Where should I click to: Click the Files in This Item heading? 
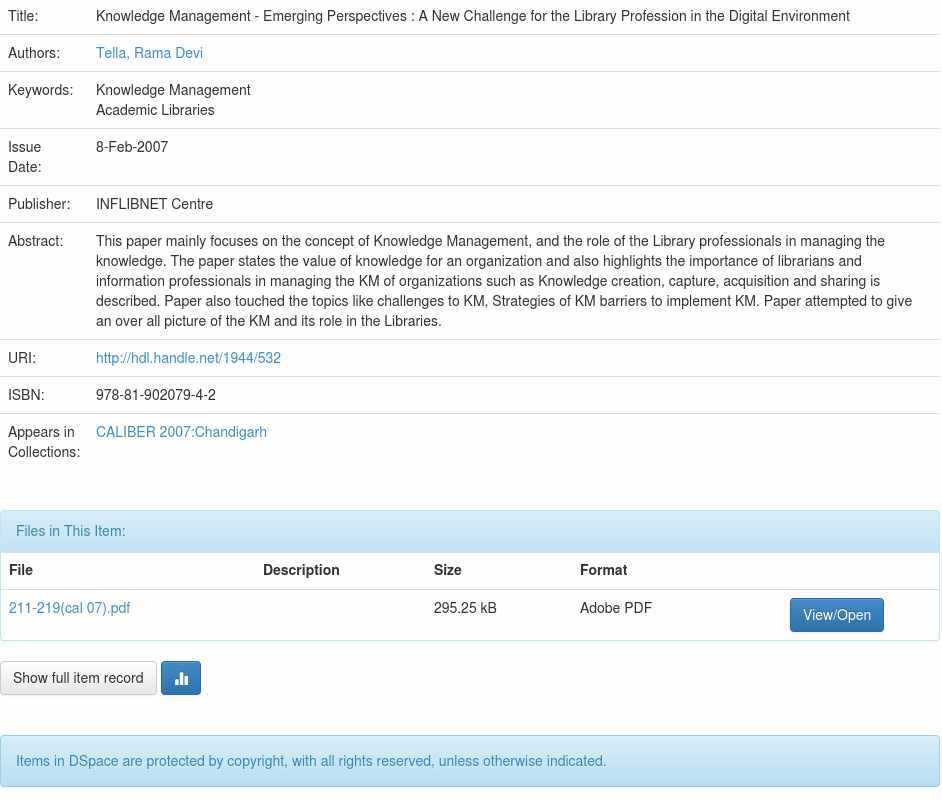tap(71, 531)
